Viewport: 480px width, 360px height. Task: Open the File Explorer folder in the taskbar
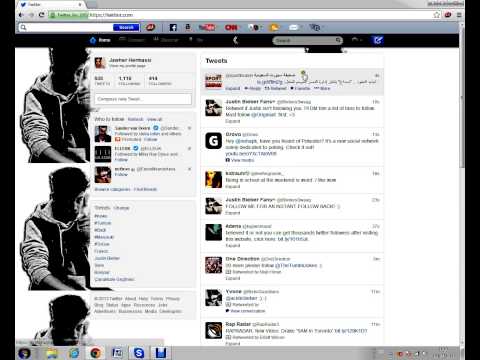coord(52,353)
